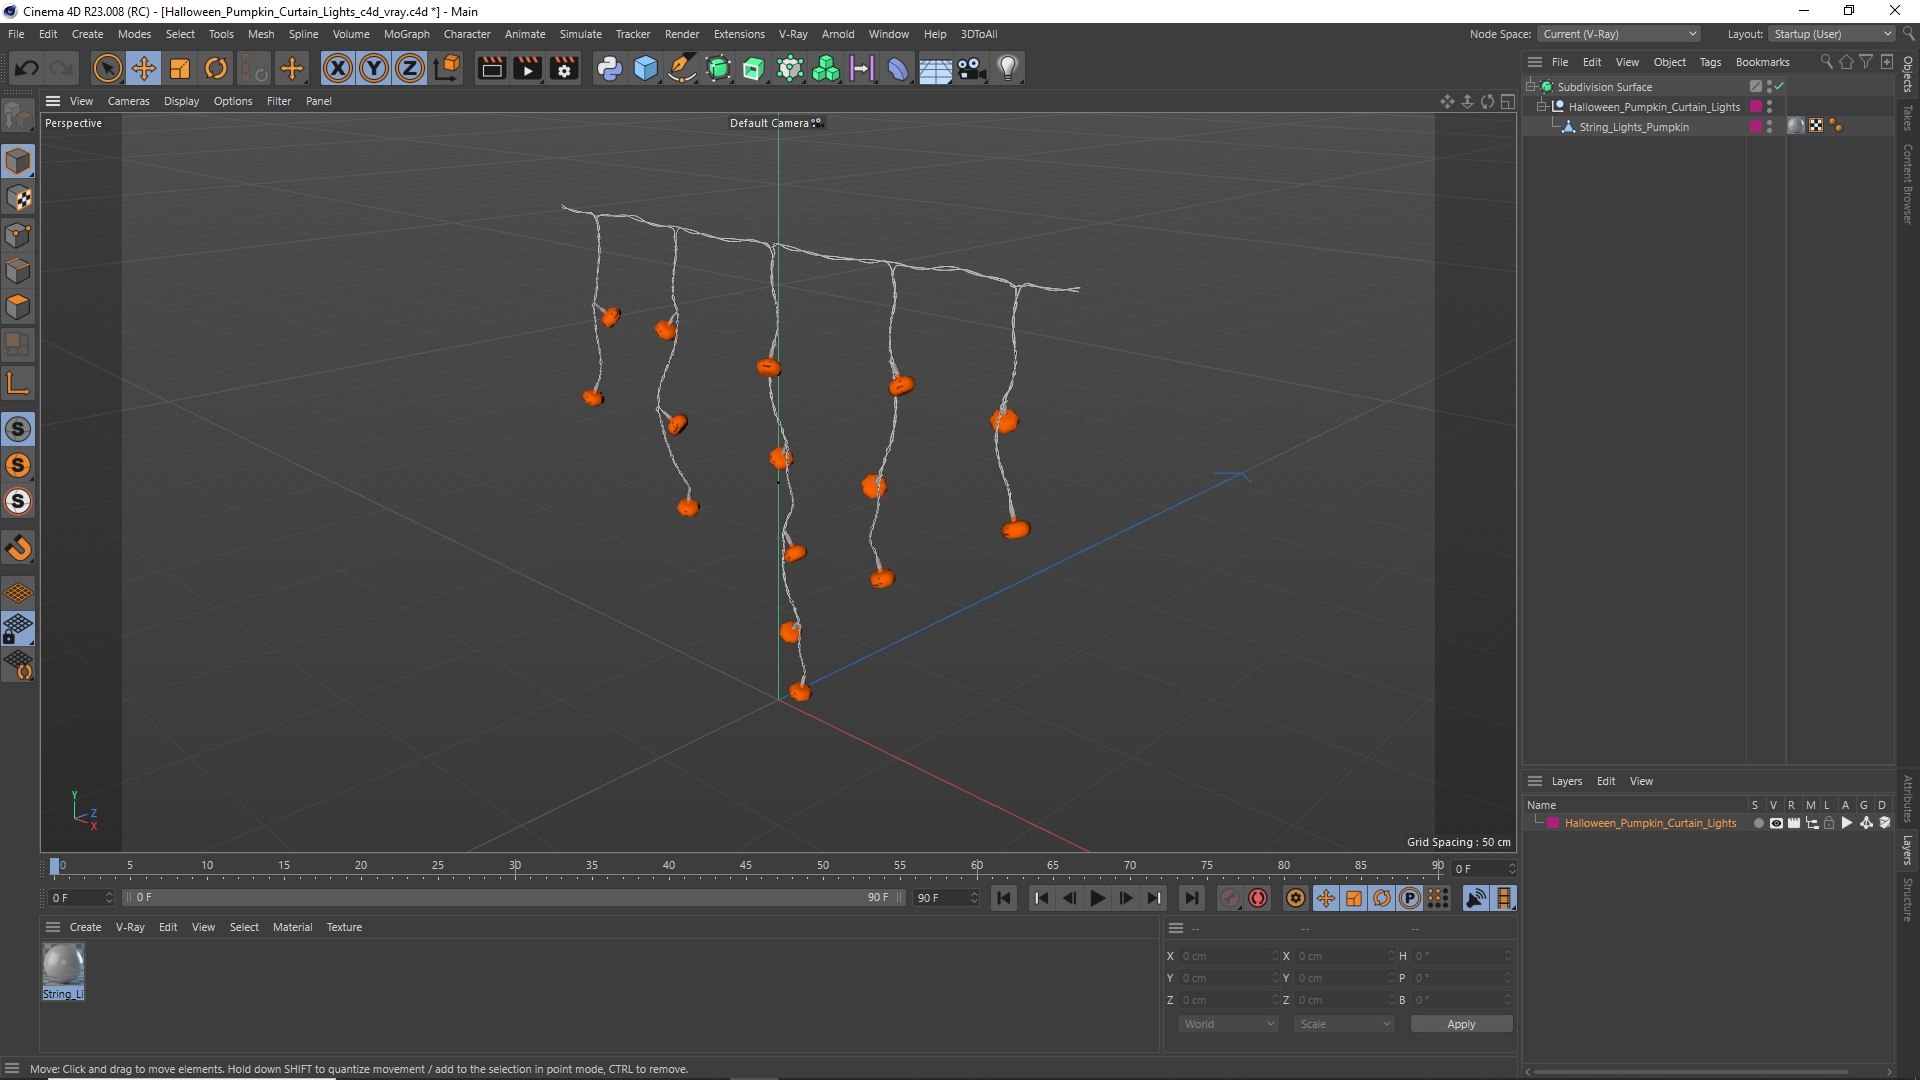1920x1080 pixels.
Task: Collapse the Subdivision Surface tree item
Action: pyautogui.click(x=1530, y=87)
